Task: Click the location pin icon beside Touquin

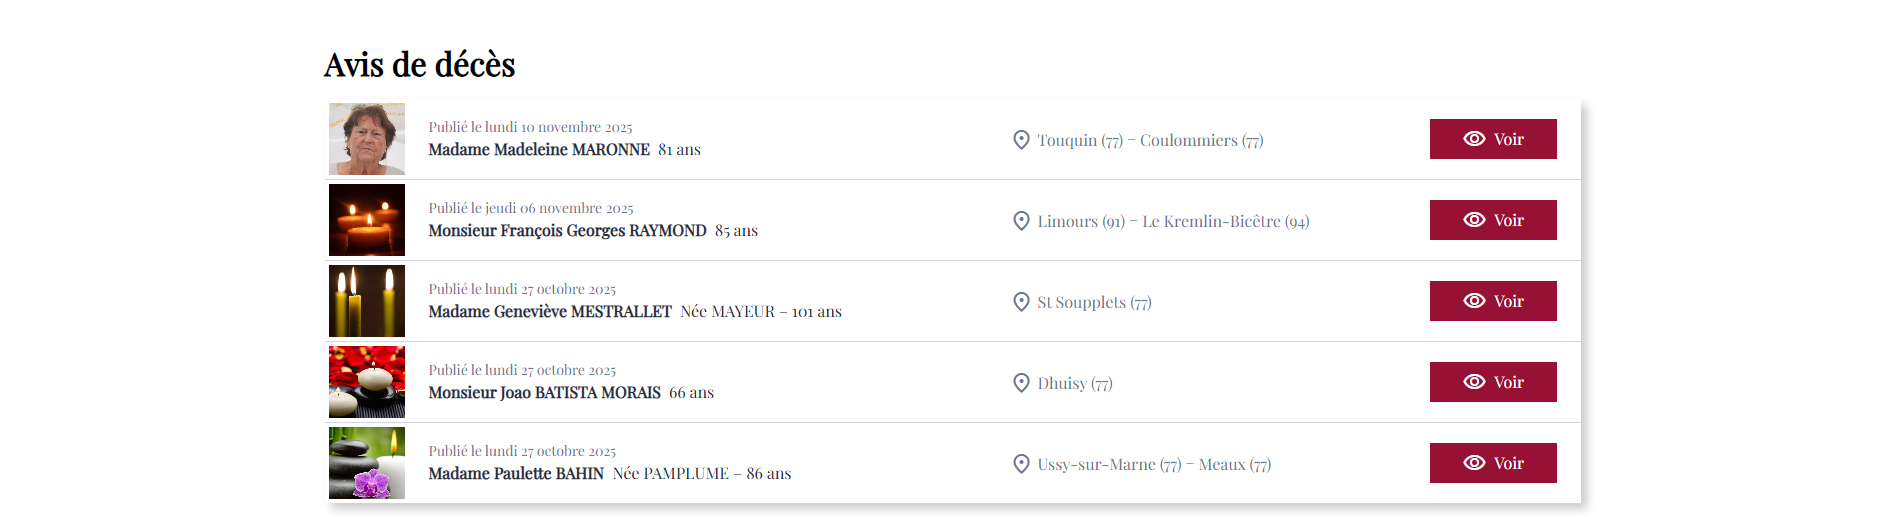Action: click(x=1021, y=140)
